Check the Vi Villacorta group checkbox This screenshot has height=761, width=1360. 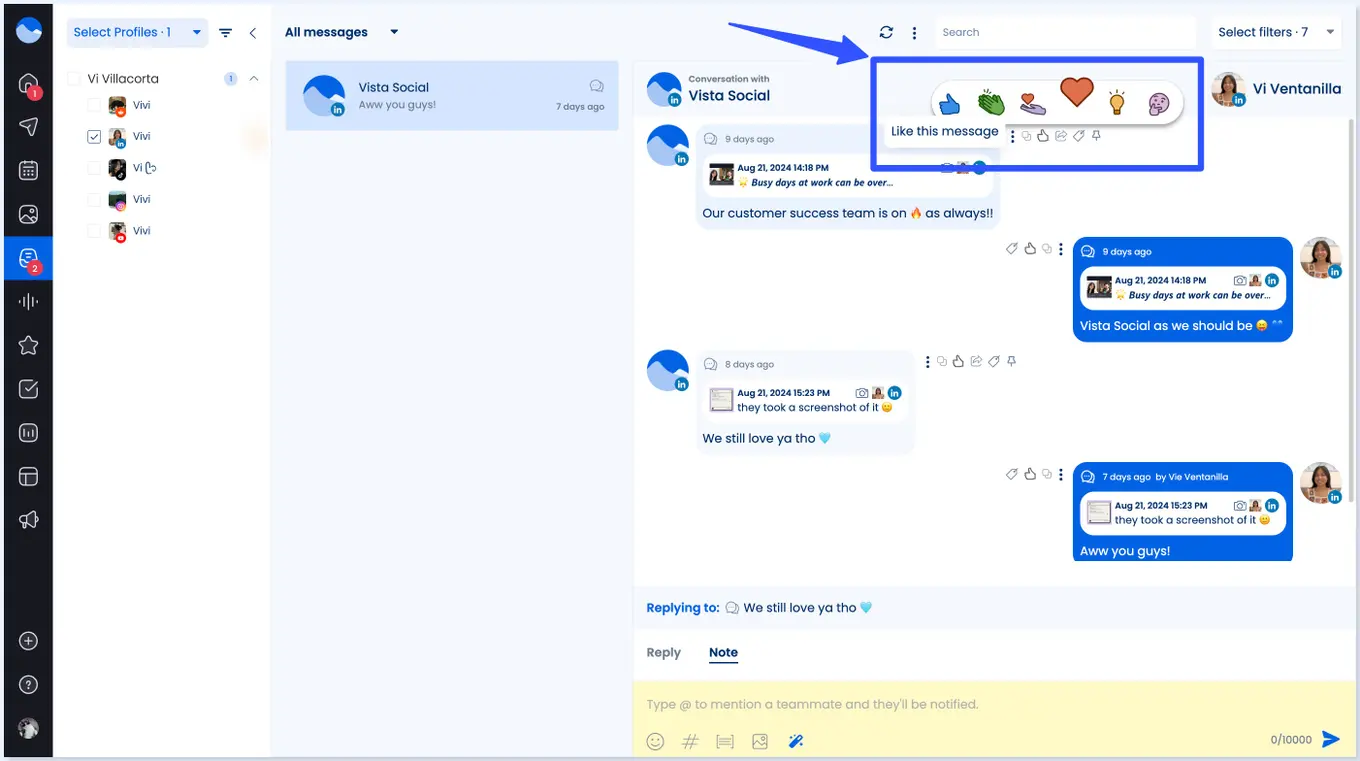(73, 77)
